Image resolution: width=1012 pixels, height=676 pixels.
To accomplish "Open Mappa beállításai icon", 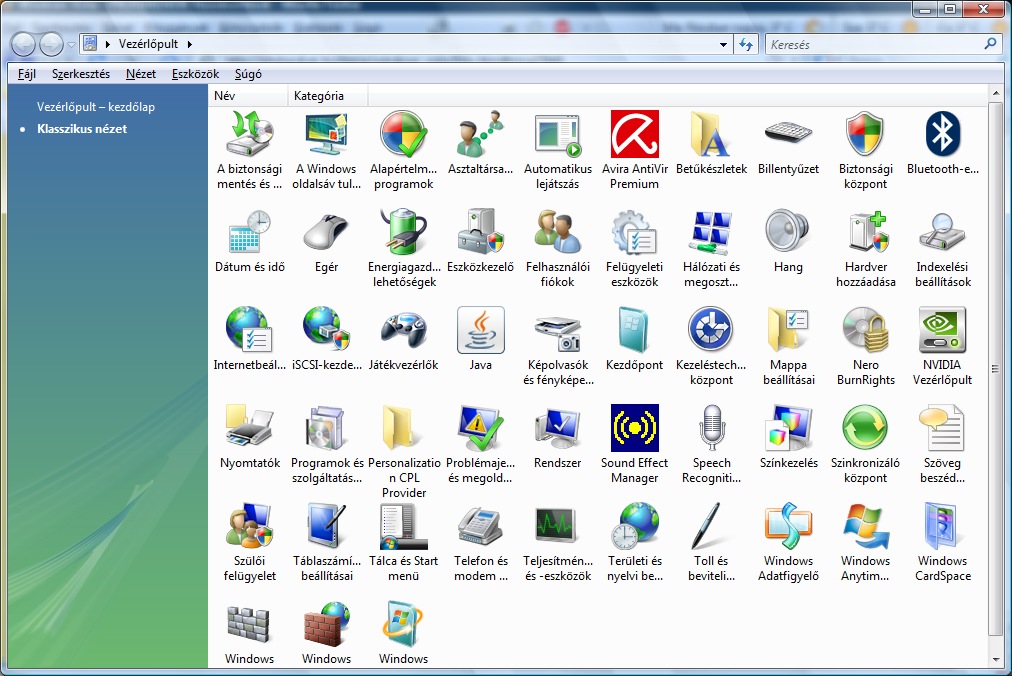I will point(788,331).
